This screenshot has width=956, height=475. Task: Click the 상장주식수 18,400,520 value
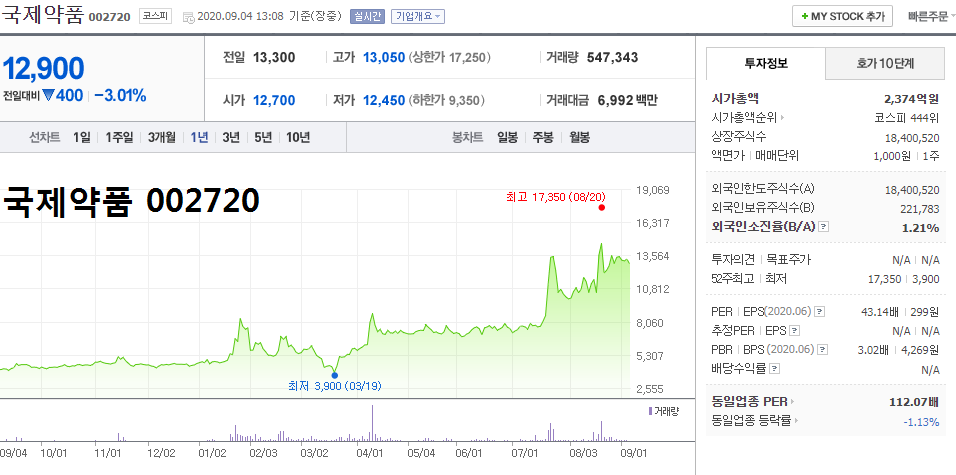(912, 138)
